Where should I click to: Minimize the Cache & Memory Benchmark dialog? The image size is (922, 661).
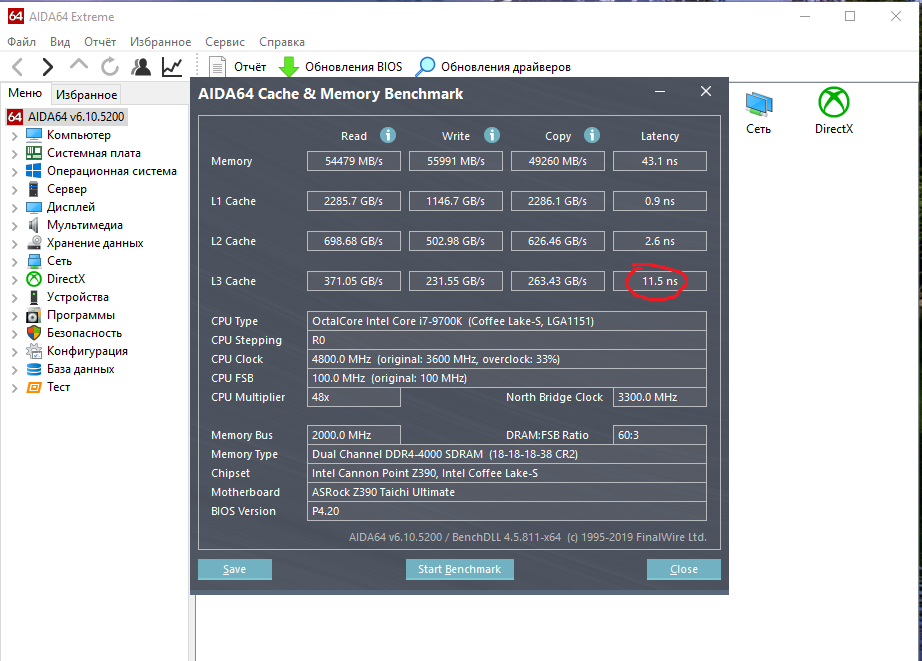click(660, 92)
